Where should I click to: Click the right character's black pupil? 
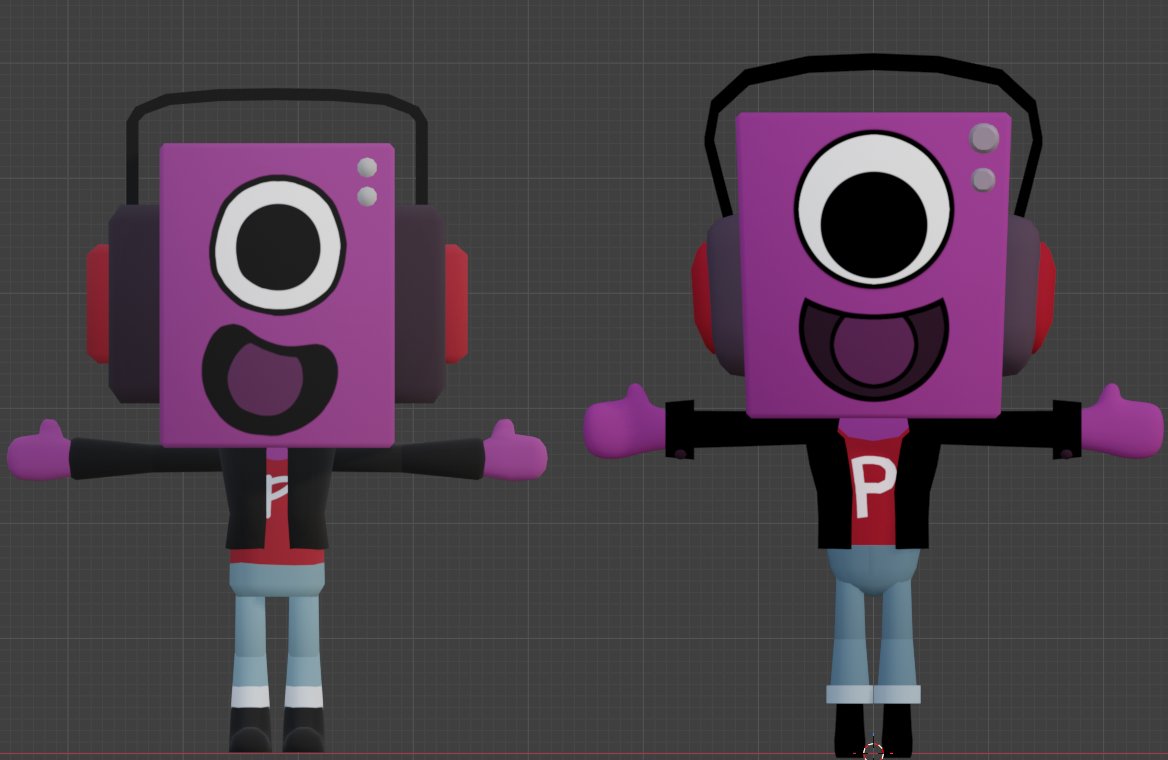coord(874,226)
